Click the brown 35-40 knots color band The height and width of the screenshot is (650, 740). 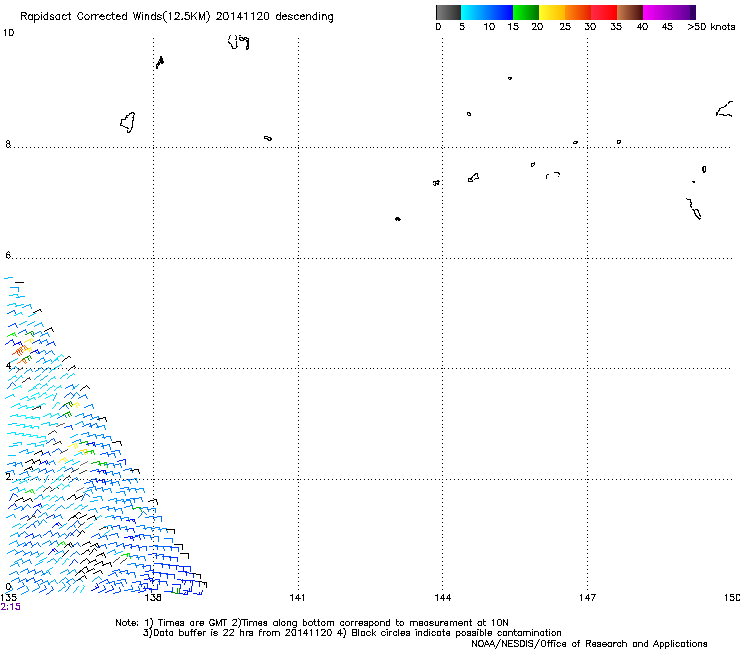(x=630, y=12)
